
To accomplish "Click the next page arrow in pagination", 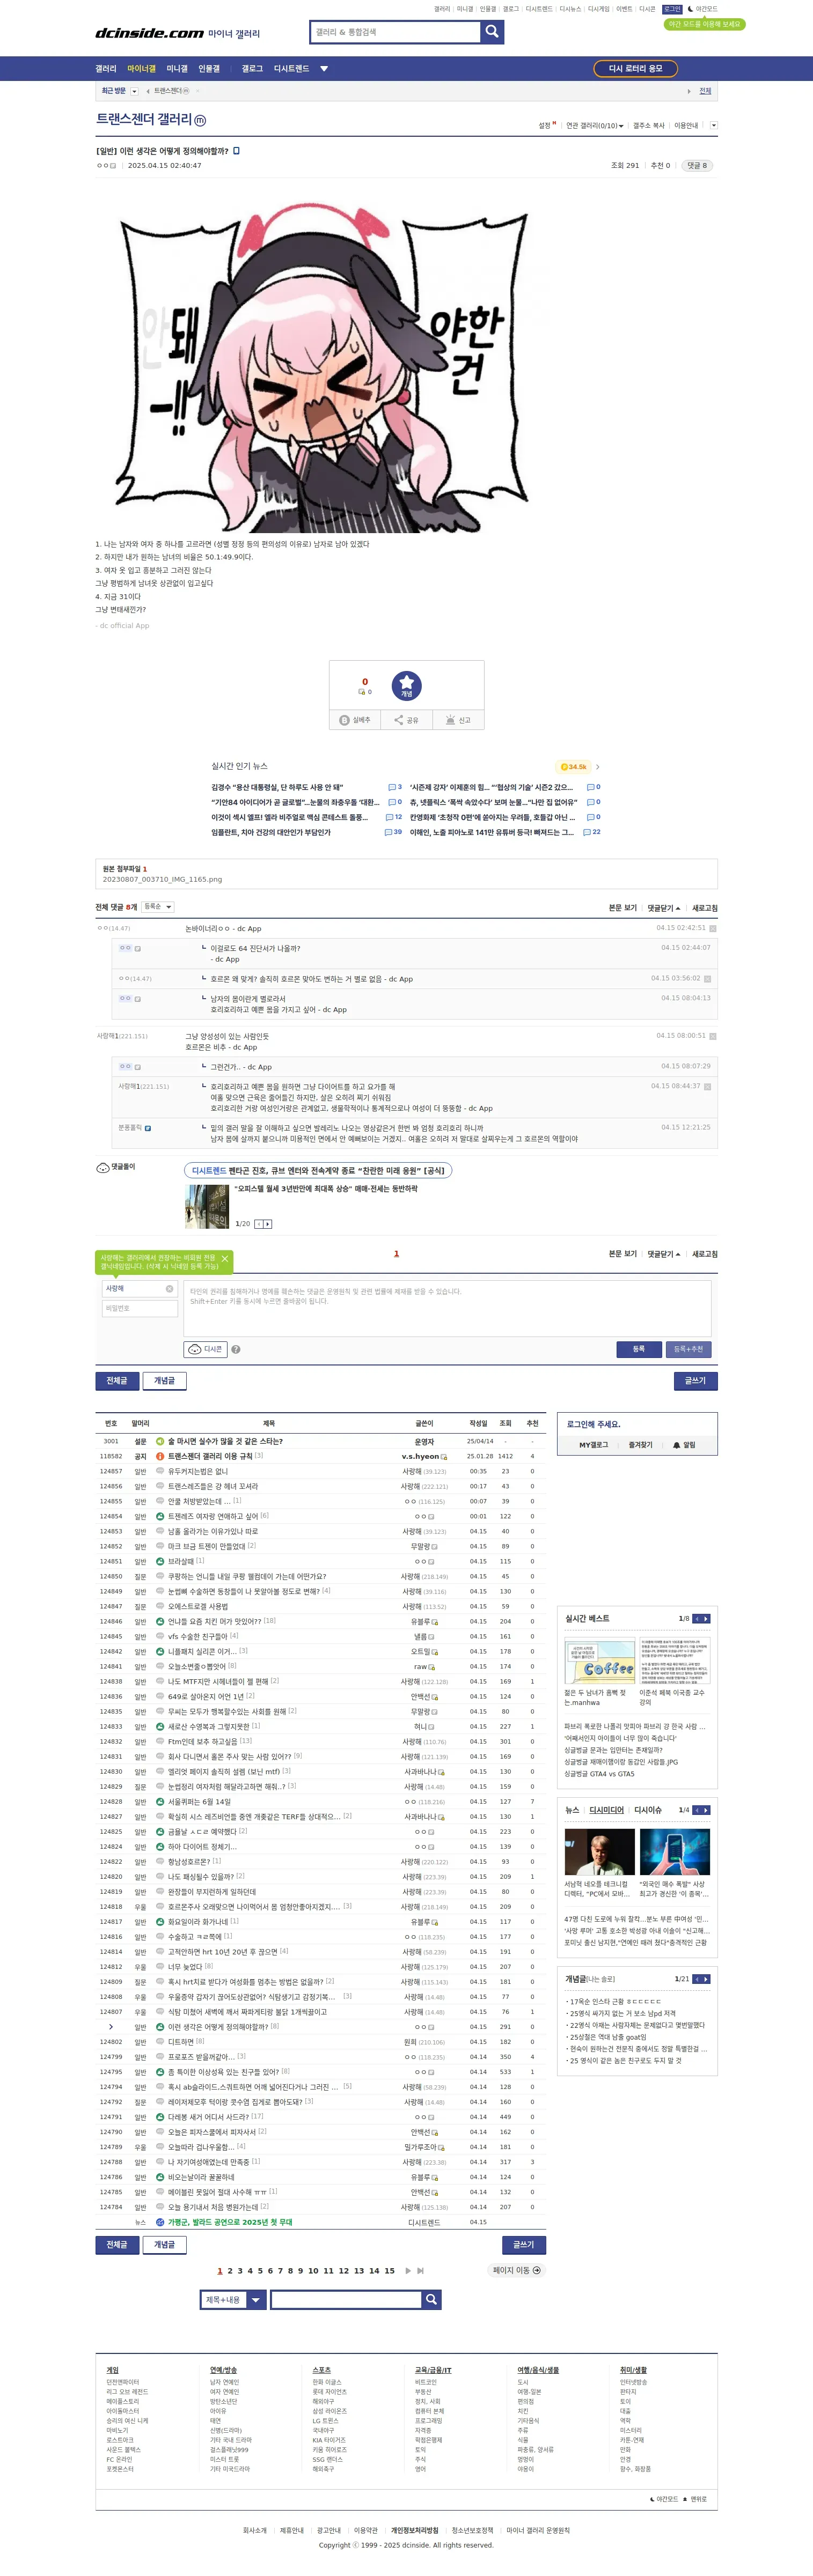I will (408, 2270).
